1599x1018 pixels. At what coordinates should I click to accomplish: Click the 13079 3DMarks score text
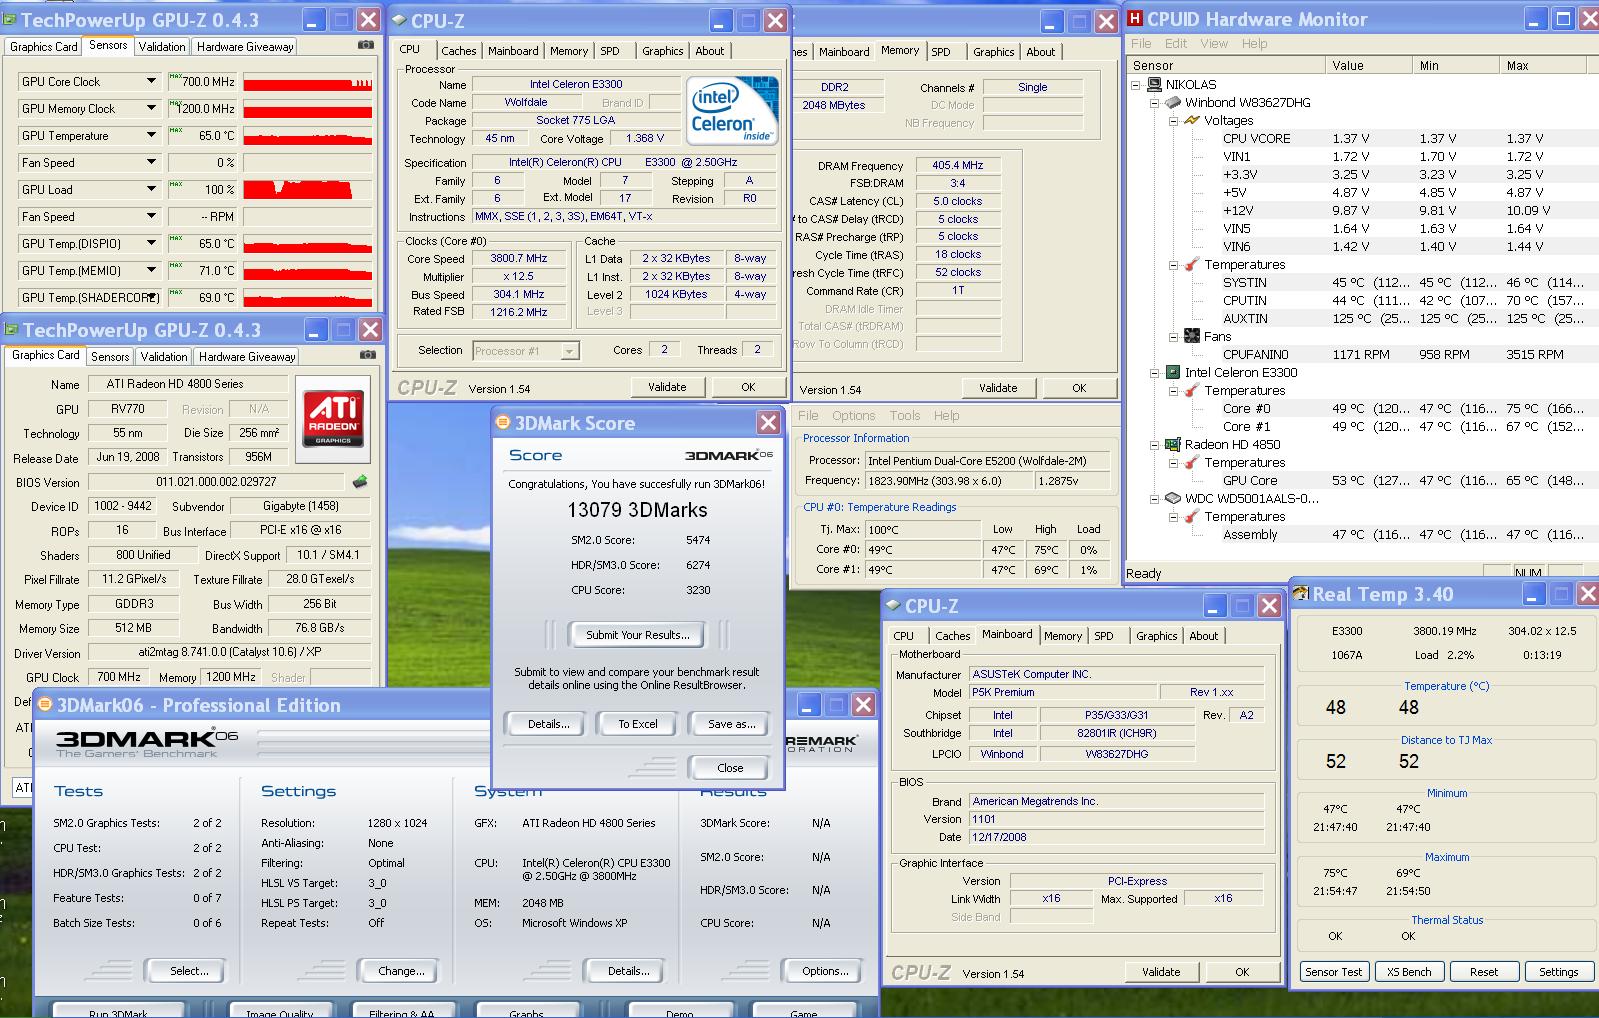(637, 510)
